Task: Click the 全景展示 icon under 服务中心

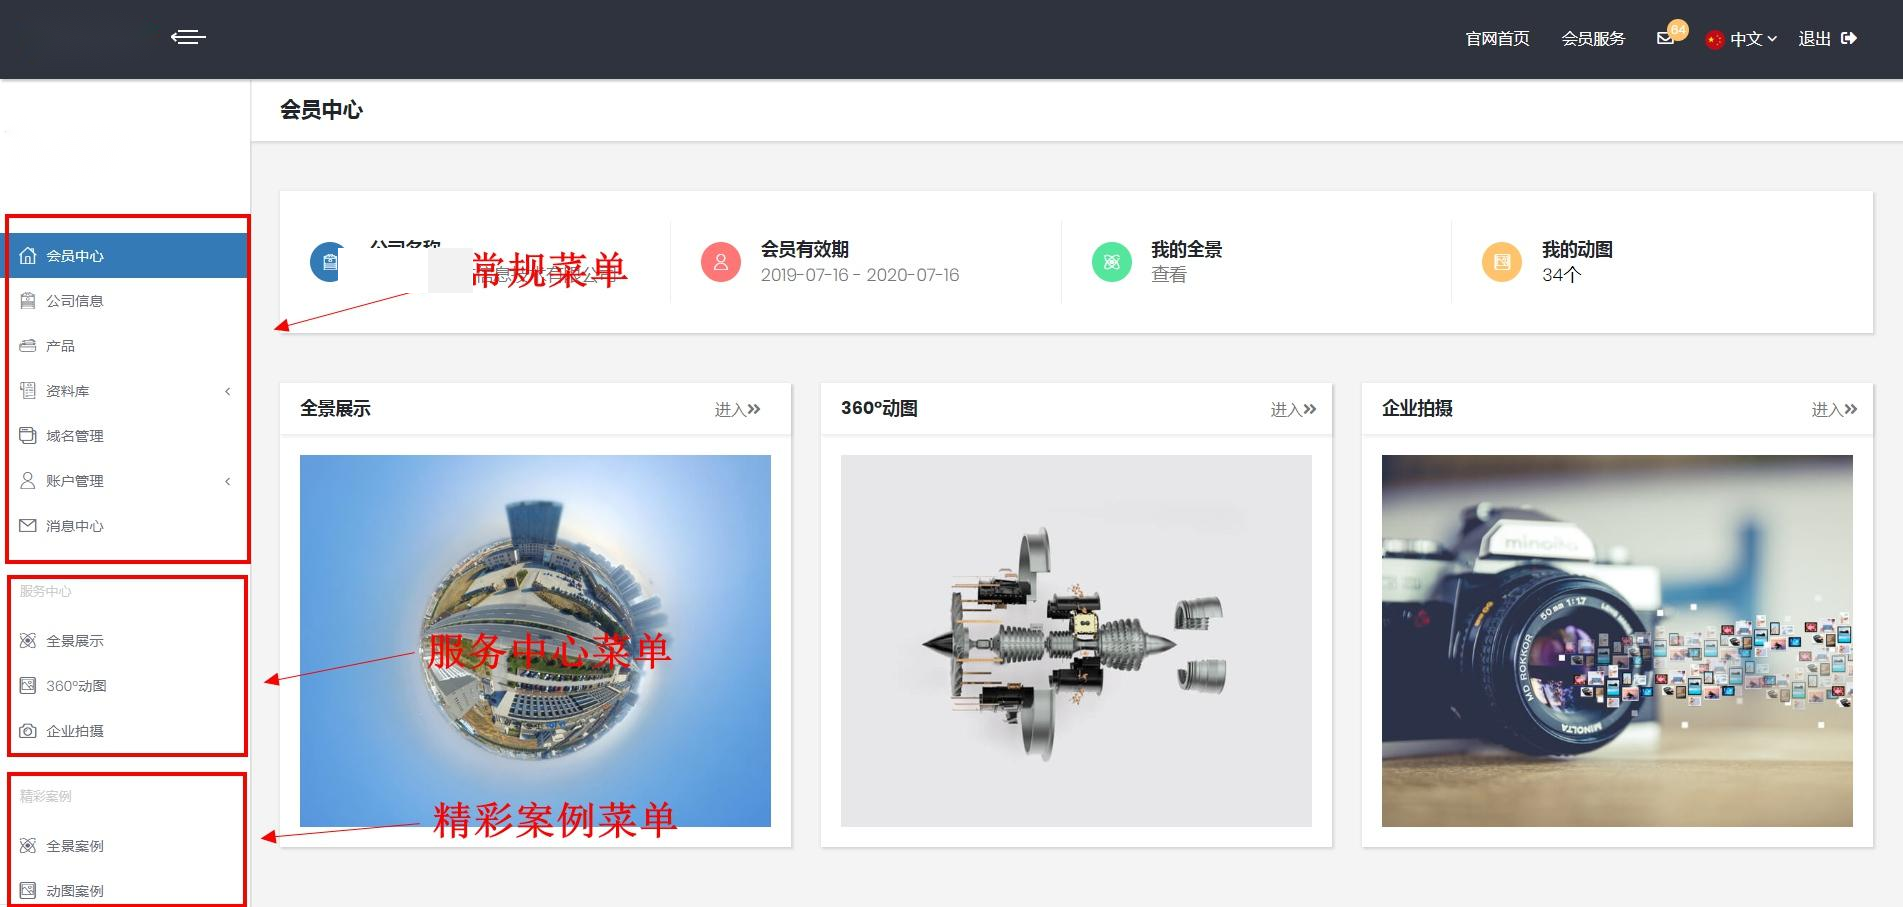Action: tap(27, 640)
